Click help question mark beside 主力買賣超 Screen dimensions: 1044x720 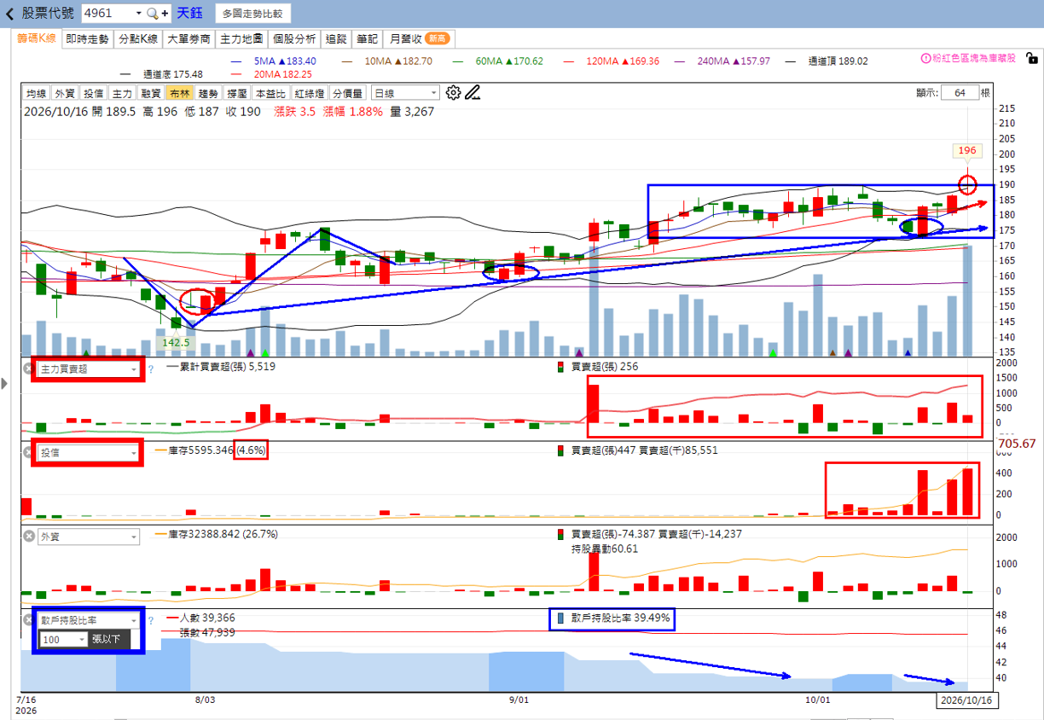(x=151, y=369)
